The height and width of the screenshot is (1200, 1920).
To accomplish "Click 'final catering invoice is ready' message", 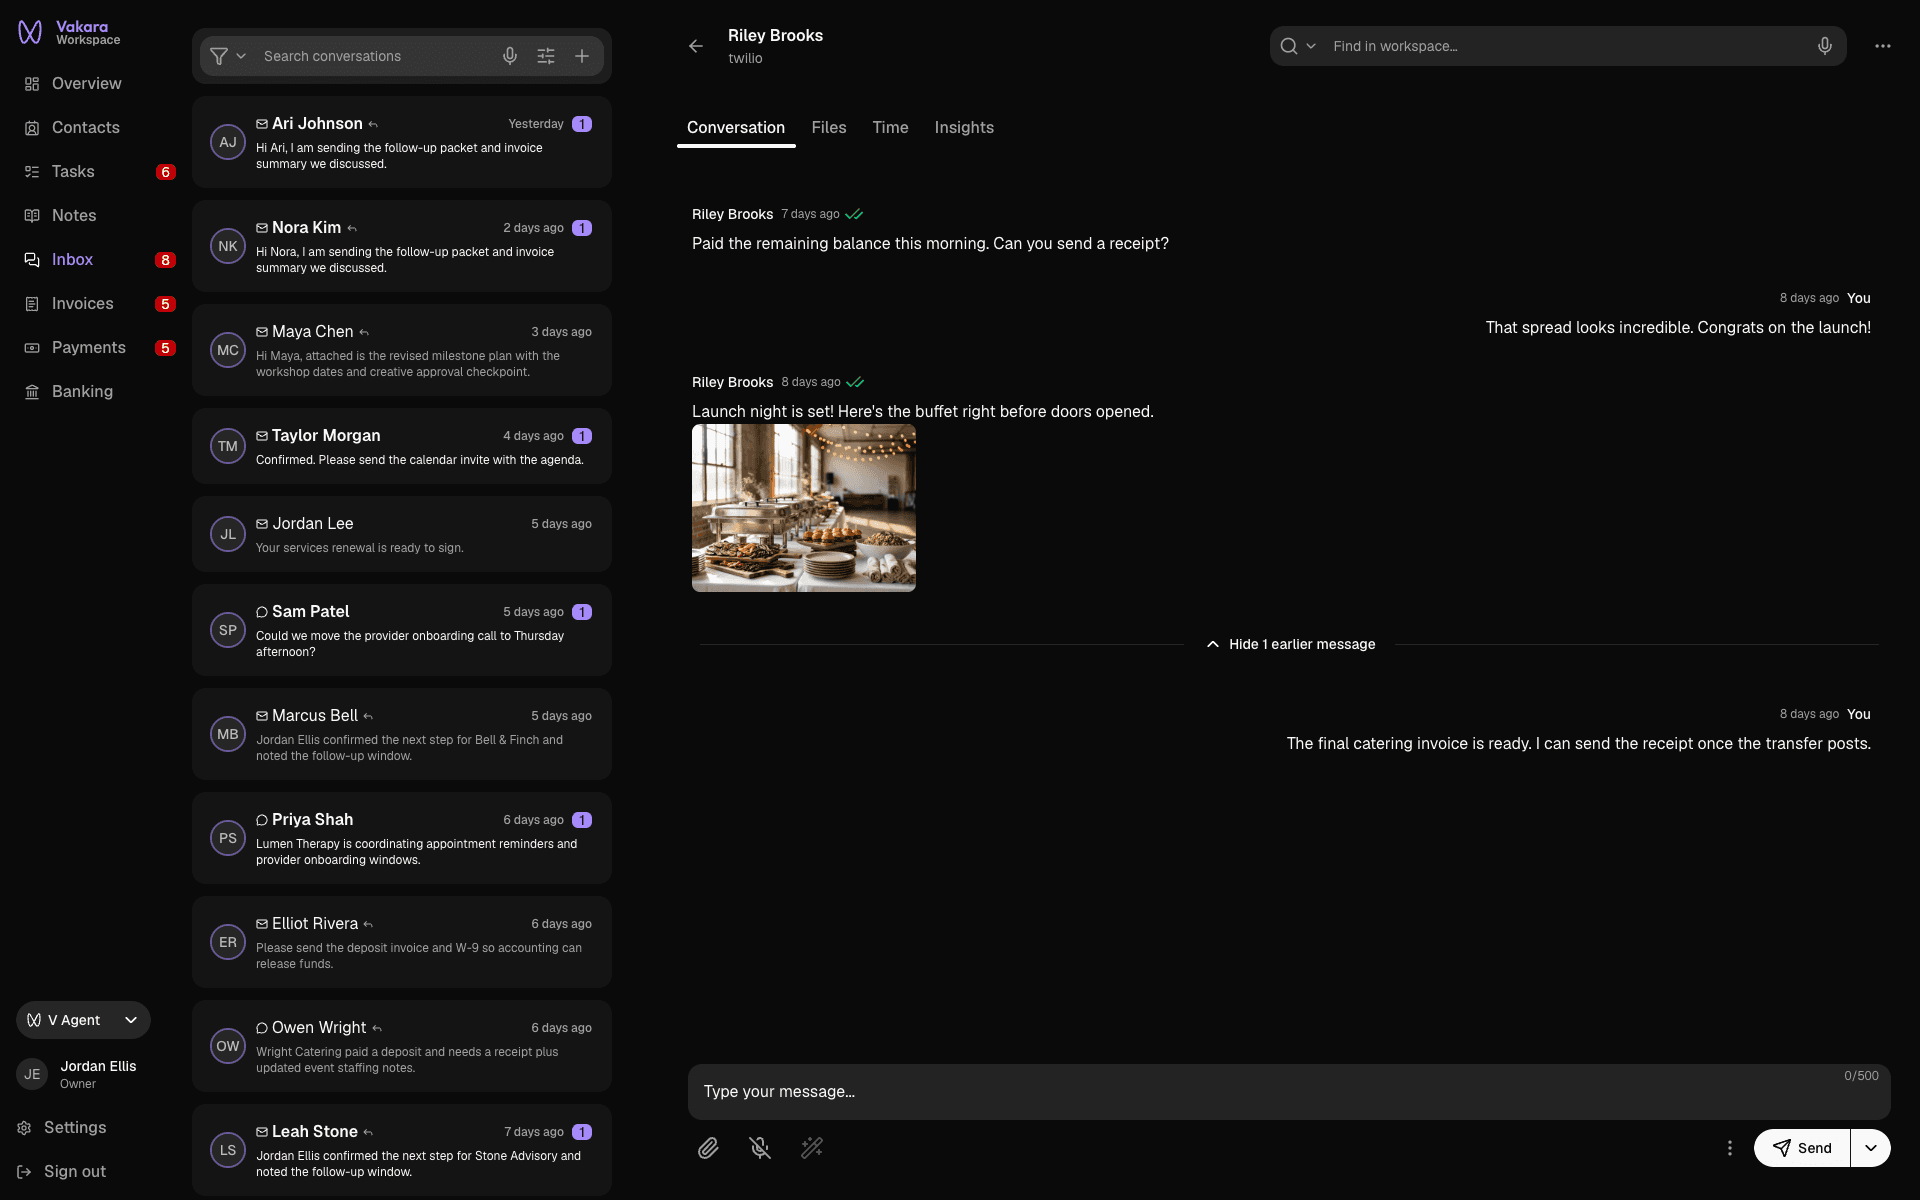I will (x=1578, y=744).
